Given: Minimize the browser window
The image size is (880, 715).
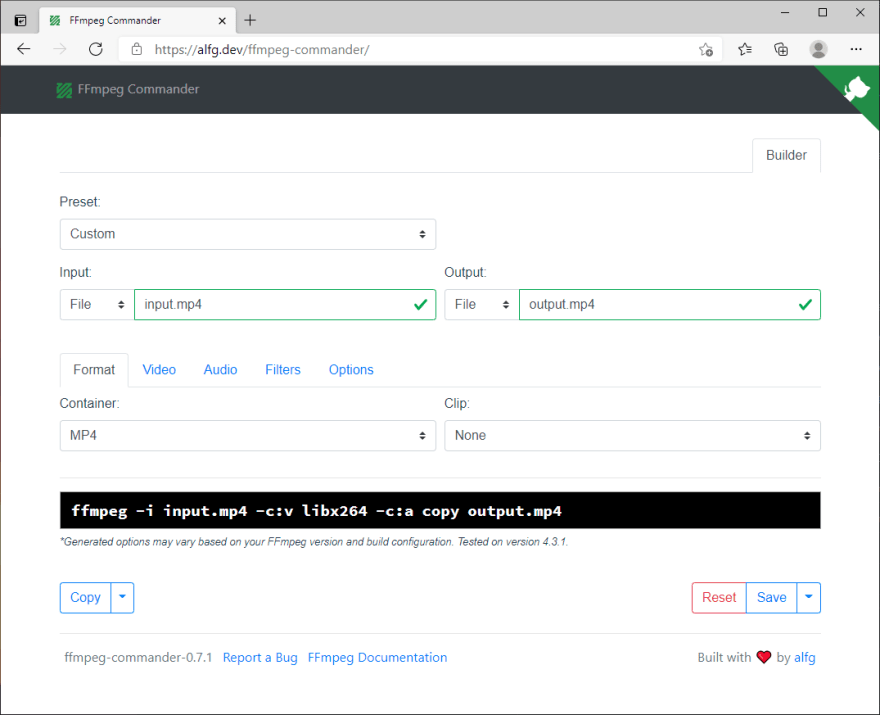Looking at the screenshot, I should 785,12.
